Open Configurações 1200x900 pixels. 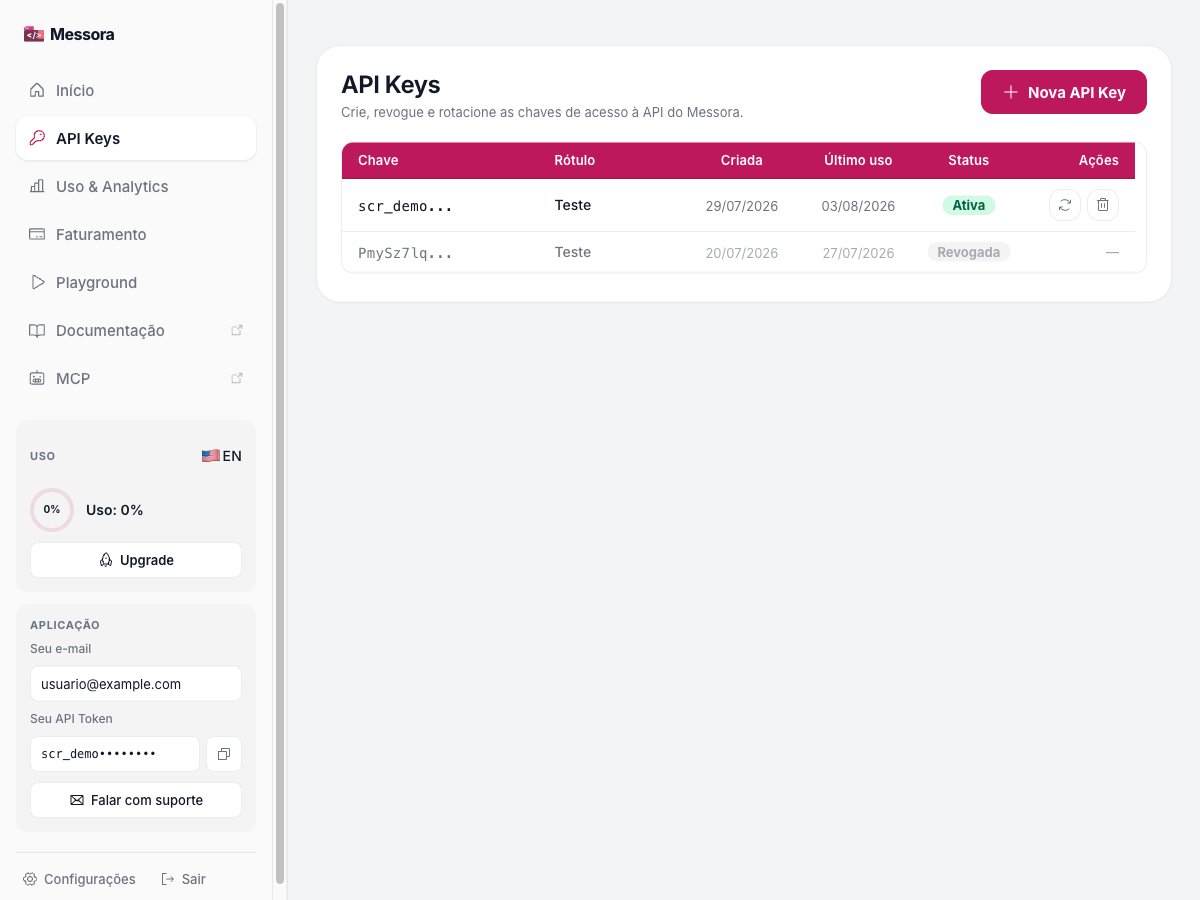(79, 879)
